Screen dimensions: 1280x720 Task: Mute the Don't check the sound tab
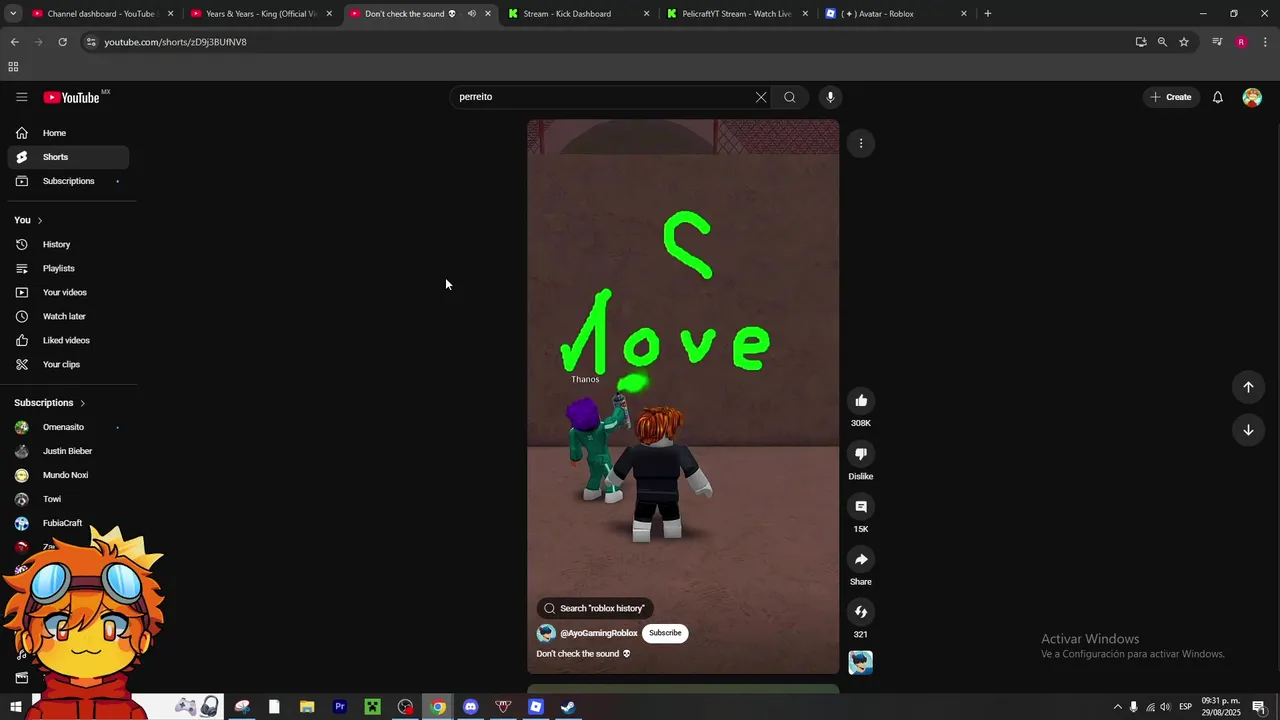click(472, 14)
